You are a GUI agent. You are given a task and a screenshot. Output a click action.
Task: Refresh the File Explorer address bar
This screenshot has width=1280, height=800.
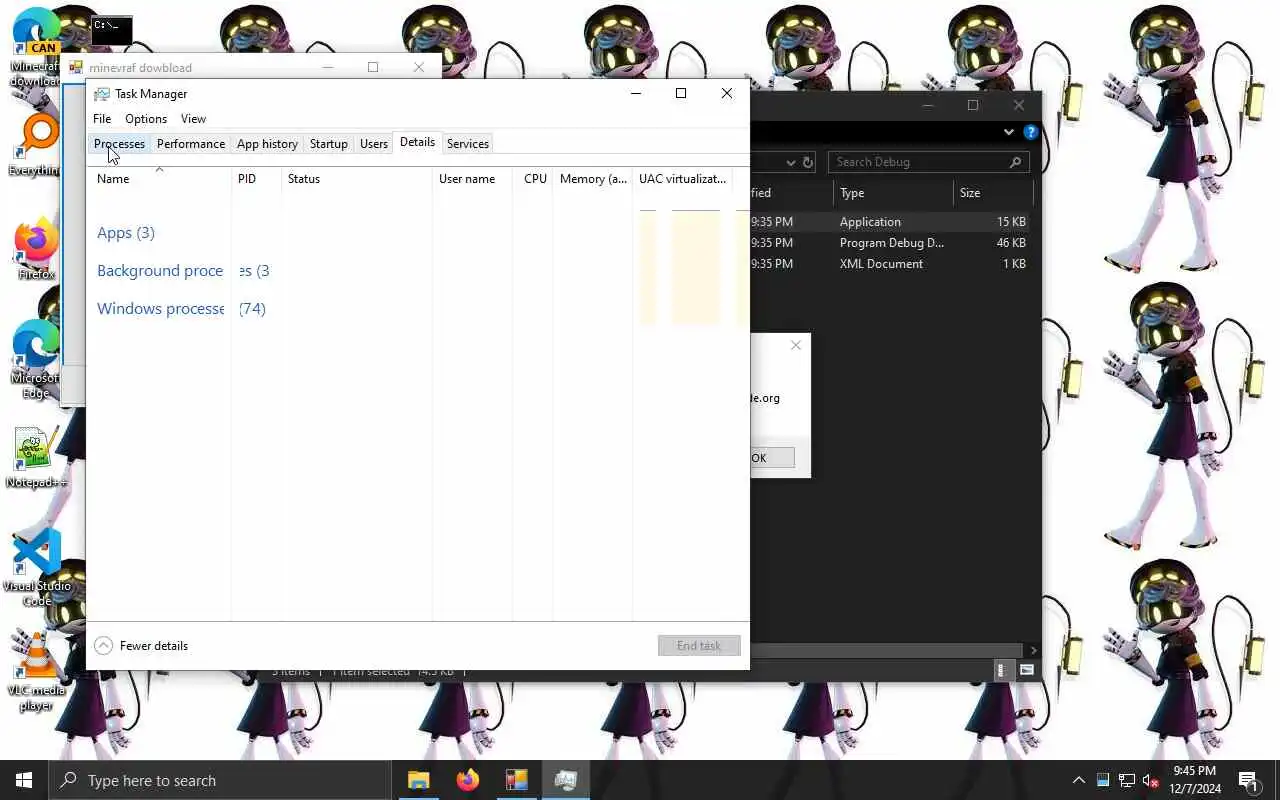(808, 162)
